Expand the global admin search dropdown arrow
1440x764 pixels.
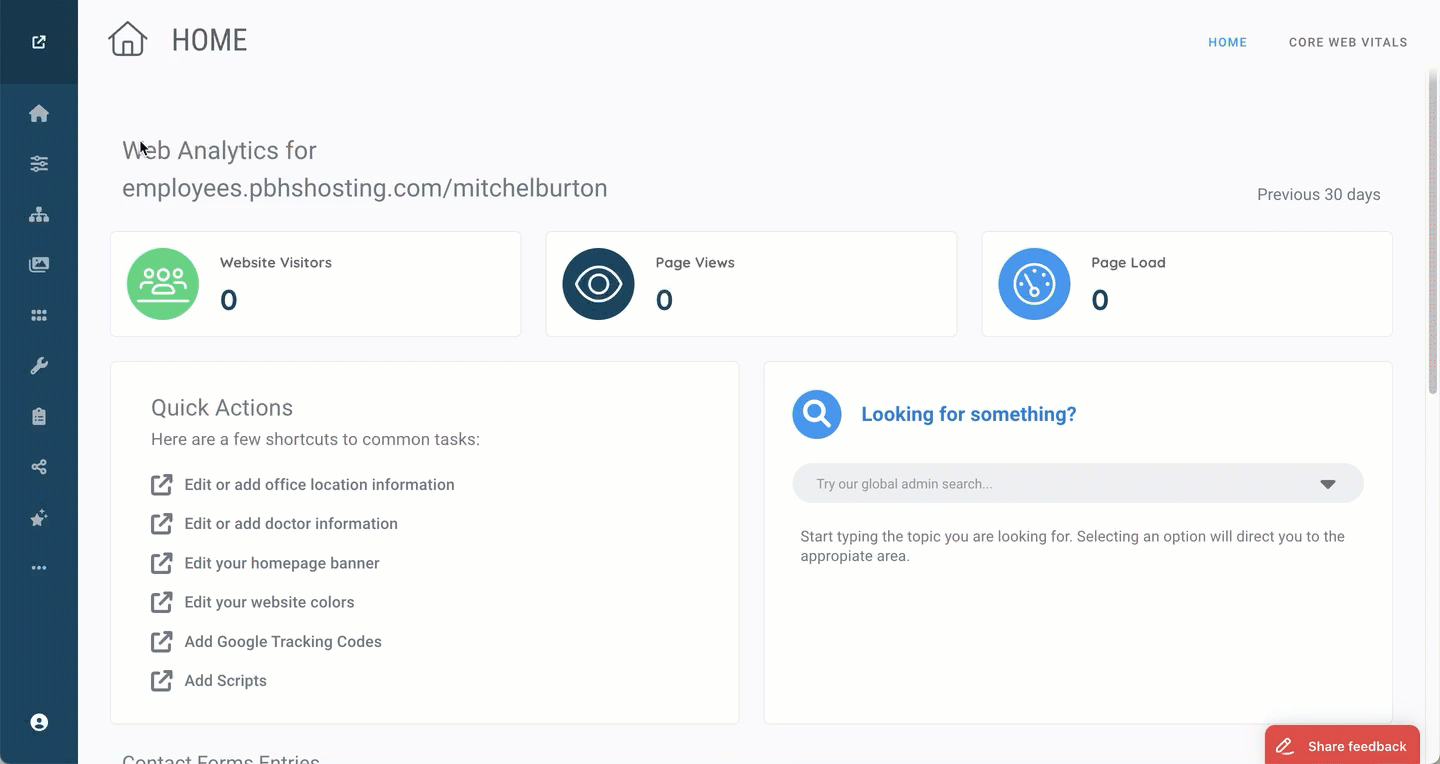click(1327, 484)
